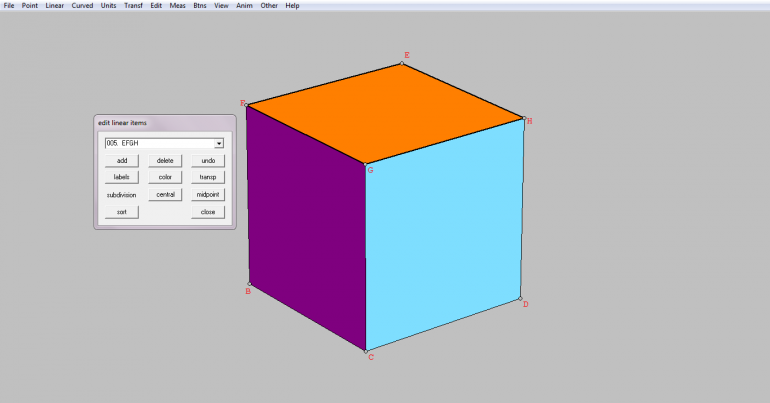Image resolution: width=770 pixels, height=403 pixels.
Task: Open the Help menu
Action: (x=292, y=5)
